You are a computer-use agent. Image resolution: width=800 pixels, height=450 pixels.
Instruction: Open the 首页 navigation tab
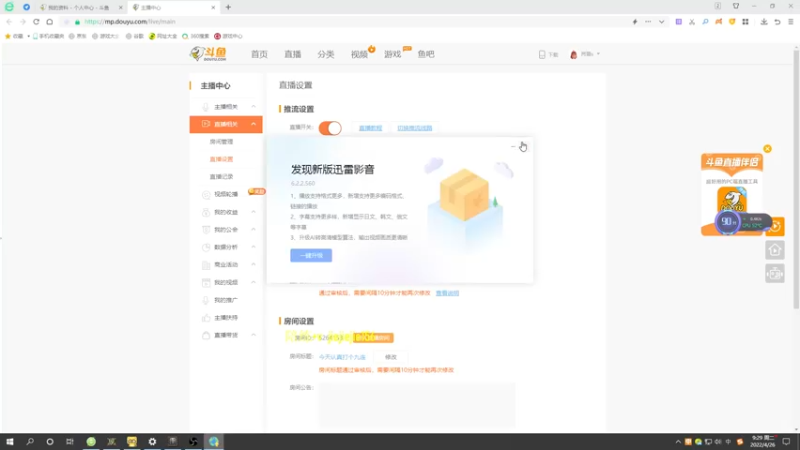(x=259, y=54)
